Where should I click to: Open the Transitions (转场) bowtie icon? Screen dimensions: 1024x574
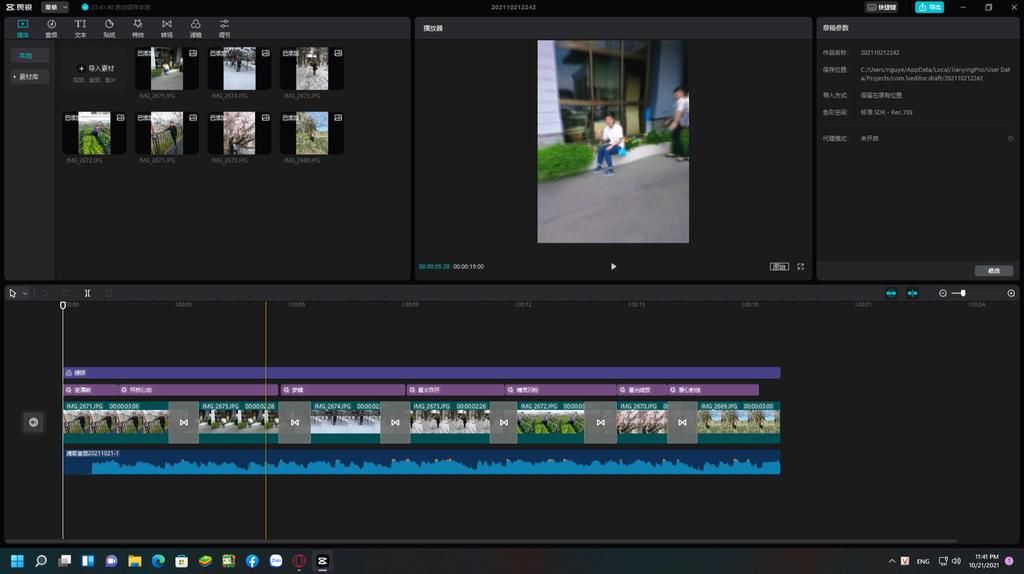167,27
